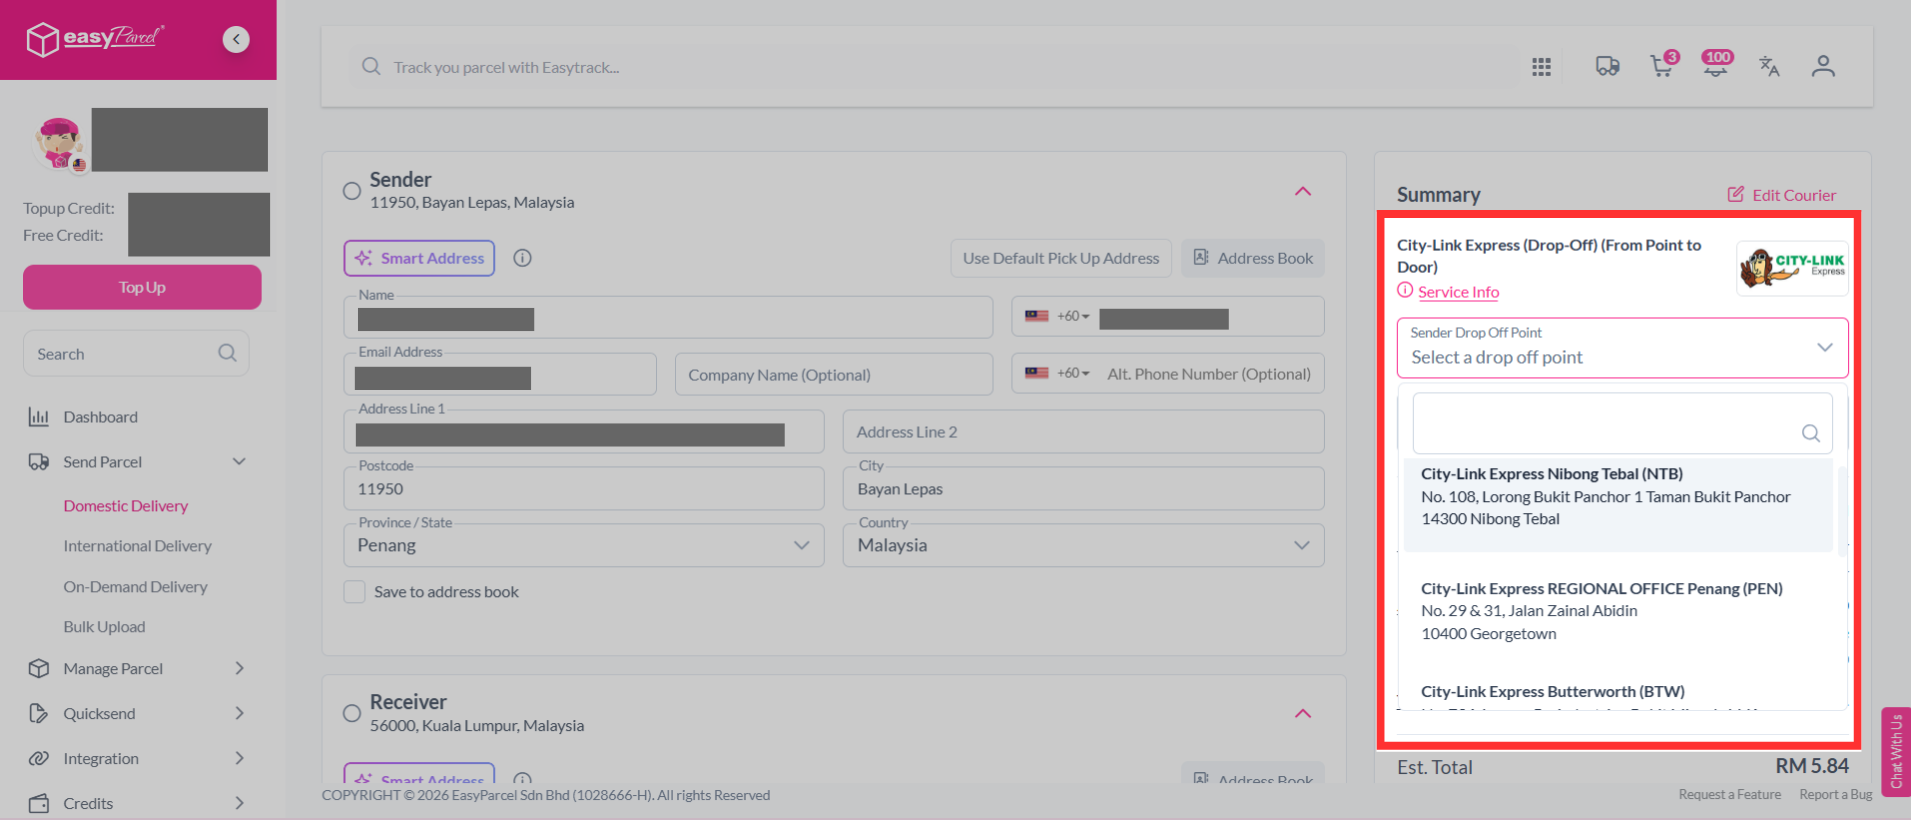
Task: Click the Top Up button
Action: point(142,287)
